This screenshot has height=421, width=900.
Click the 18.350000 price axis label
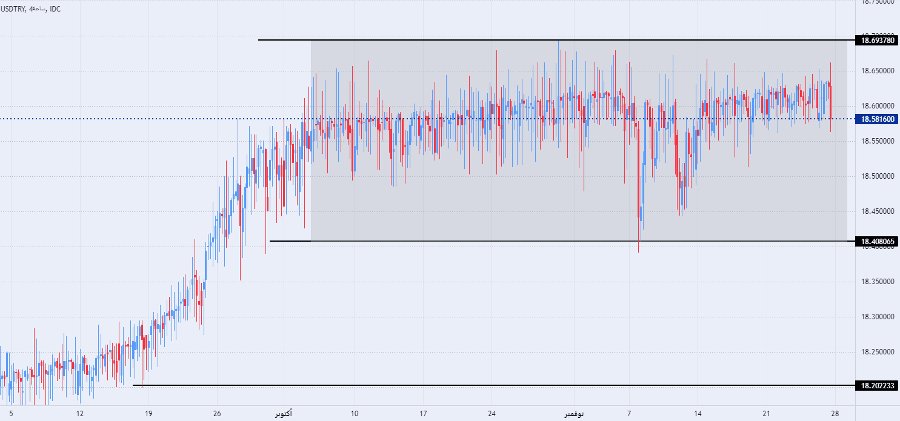878,281
